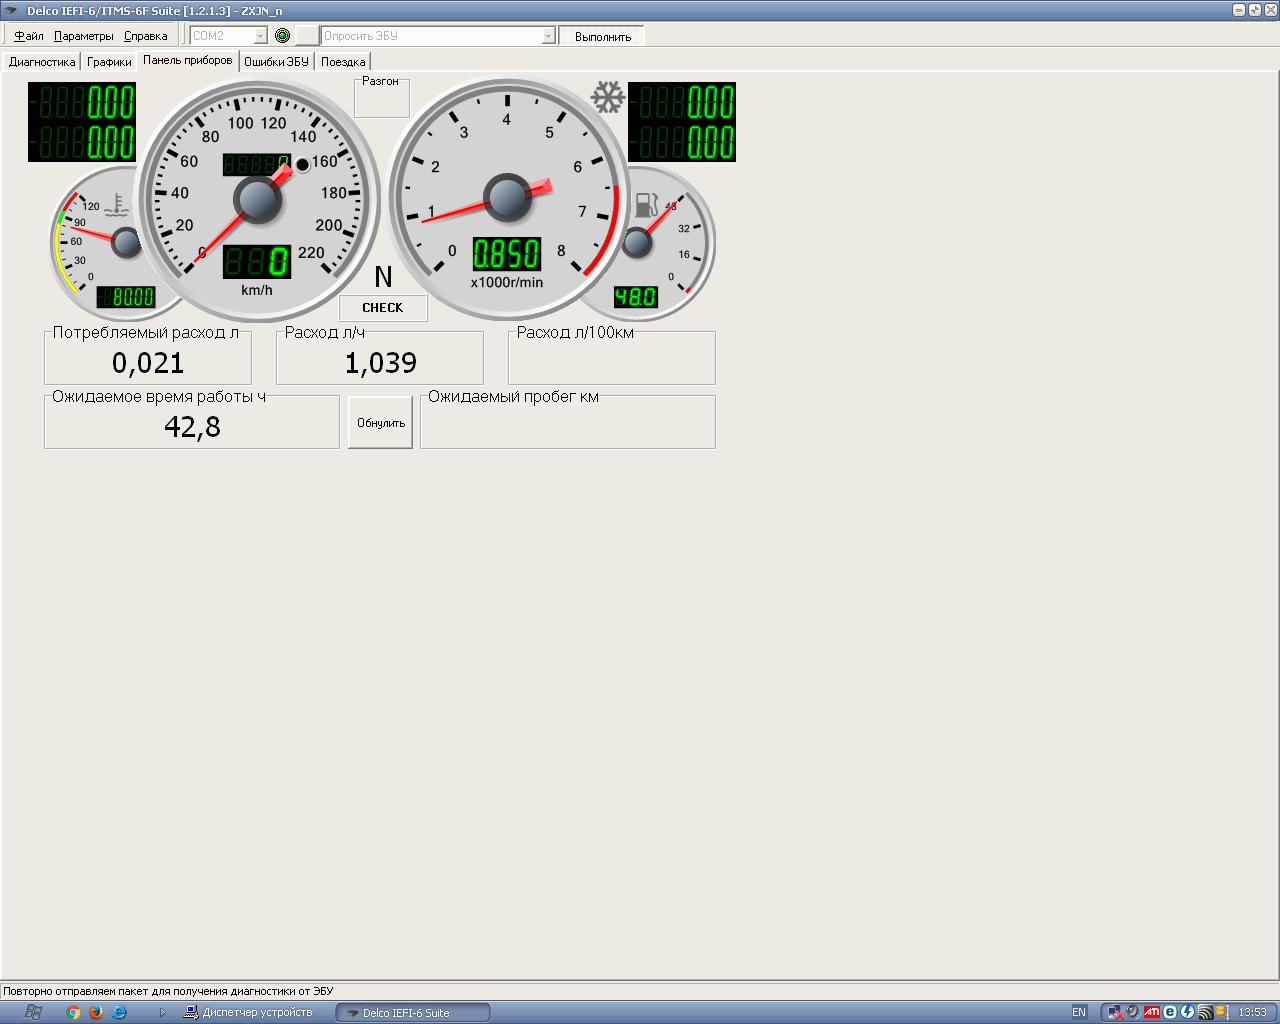Launch Google Chrome from quick launch

click(x=73, y=1012)
